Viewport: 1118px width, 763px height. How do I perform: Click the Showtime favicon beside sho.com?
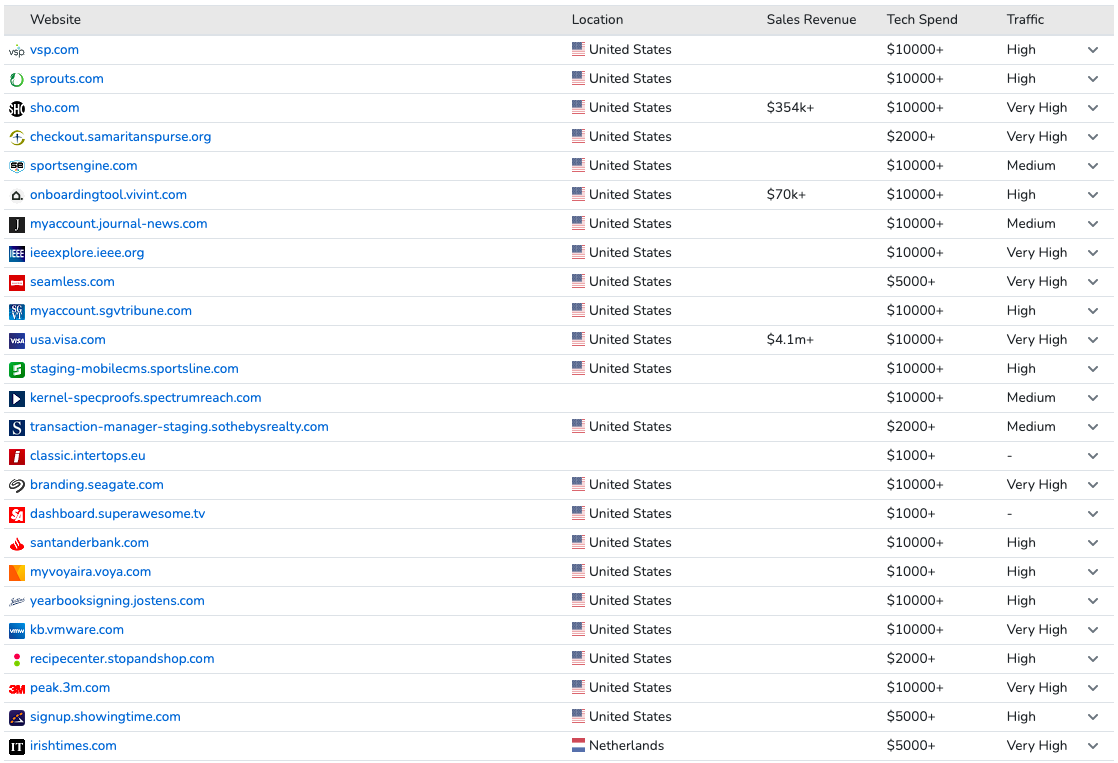(x=17, y=108)
